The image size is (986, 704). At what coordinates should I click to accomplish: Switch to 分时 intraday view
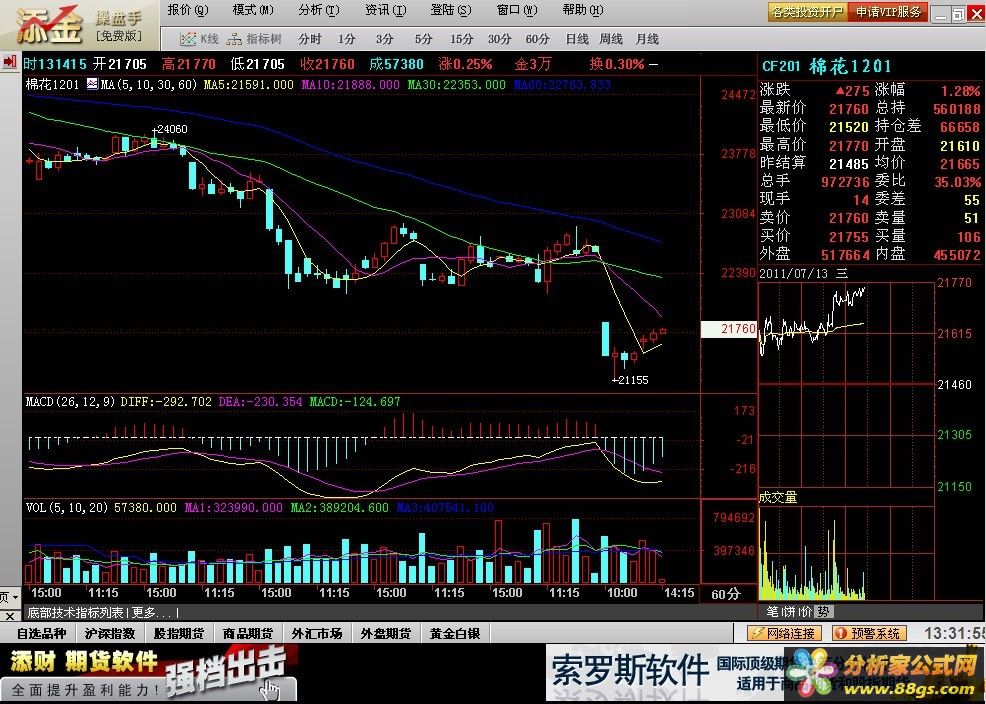click(310, 39)
